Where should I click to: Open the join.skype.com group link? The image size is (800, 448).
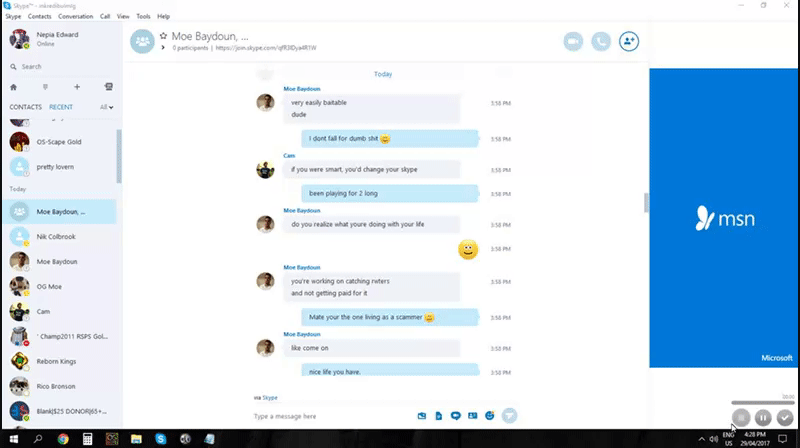pos(266,47)
